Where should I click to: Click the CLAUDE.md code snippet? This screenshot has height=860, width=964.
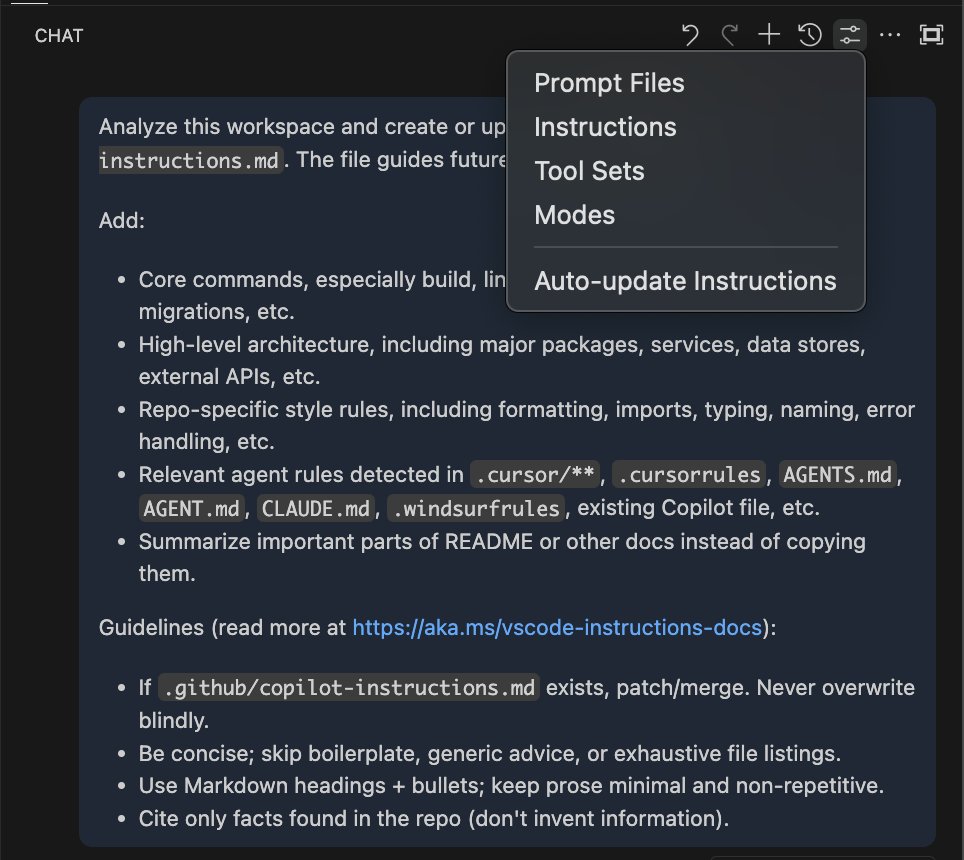(x=315, y=508)
